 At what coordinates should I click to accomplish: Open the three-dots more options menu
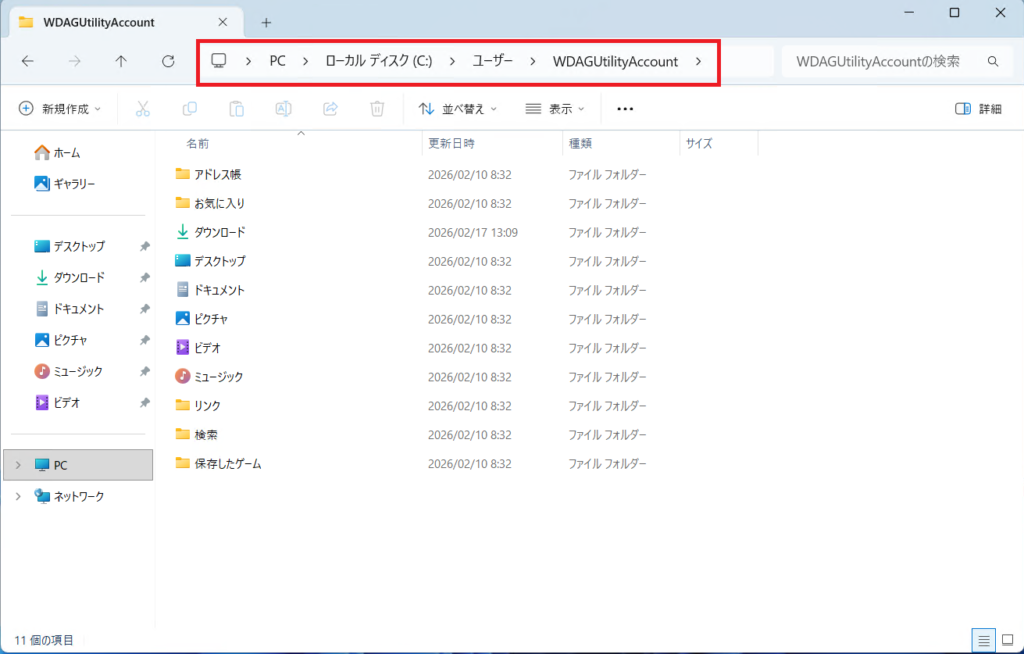tap(625, 109)
